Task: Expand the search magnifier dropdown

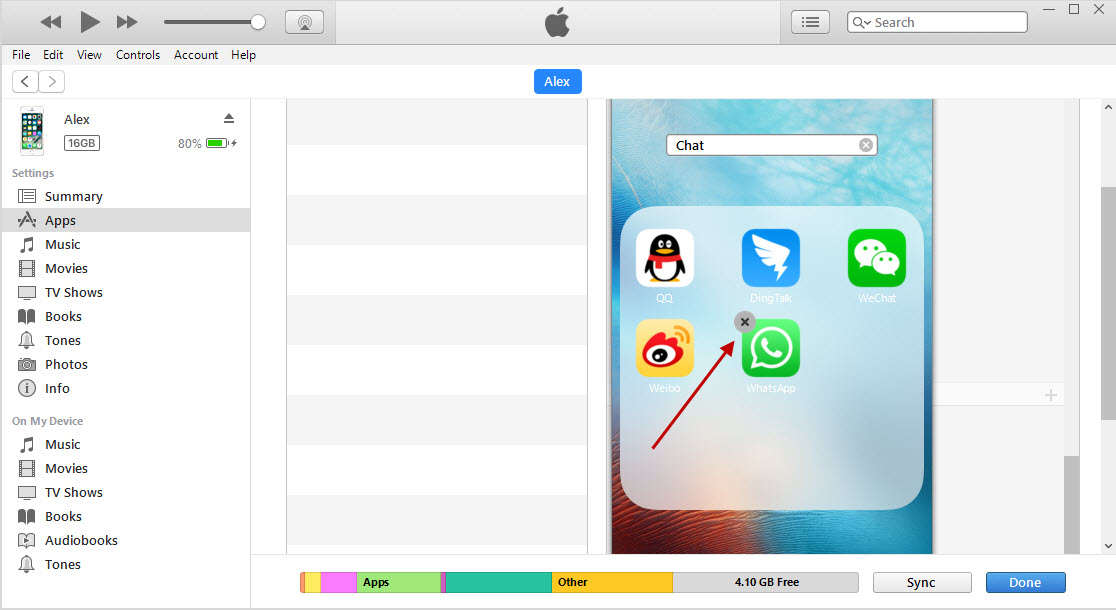Action: pyautogui.click(x=861, y=22)
